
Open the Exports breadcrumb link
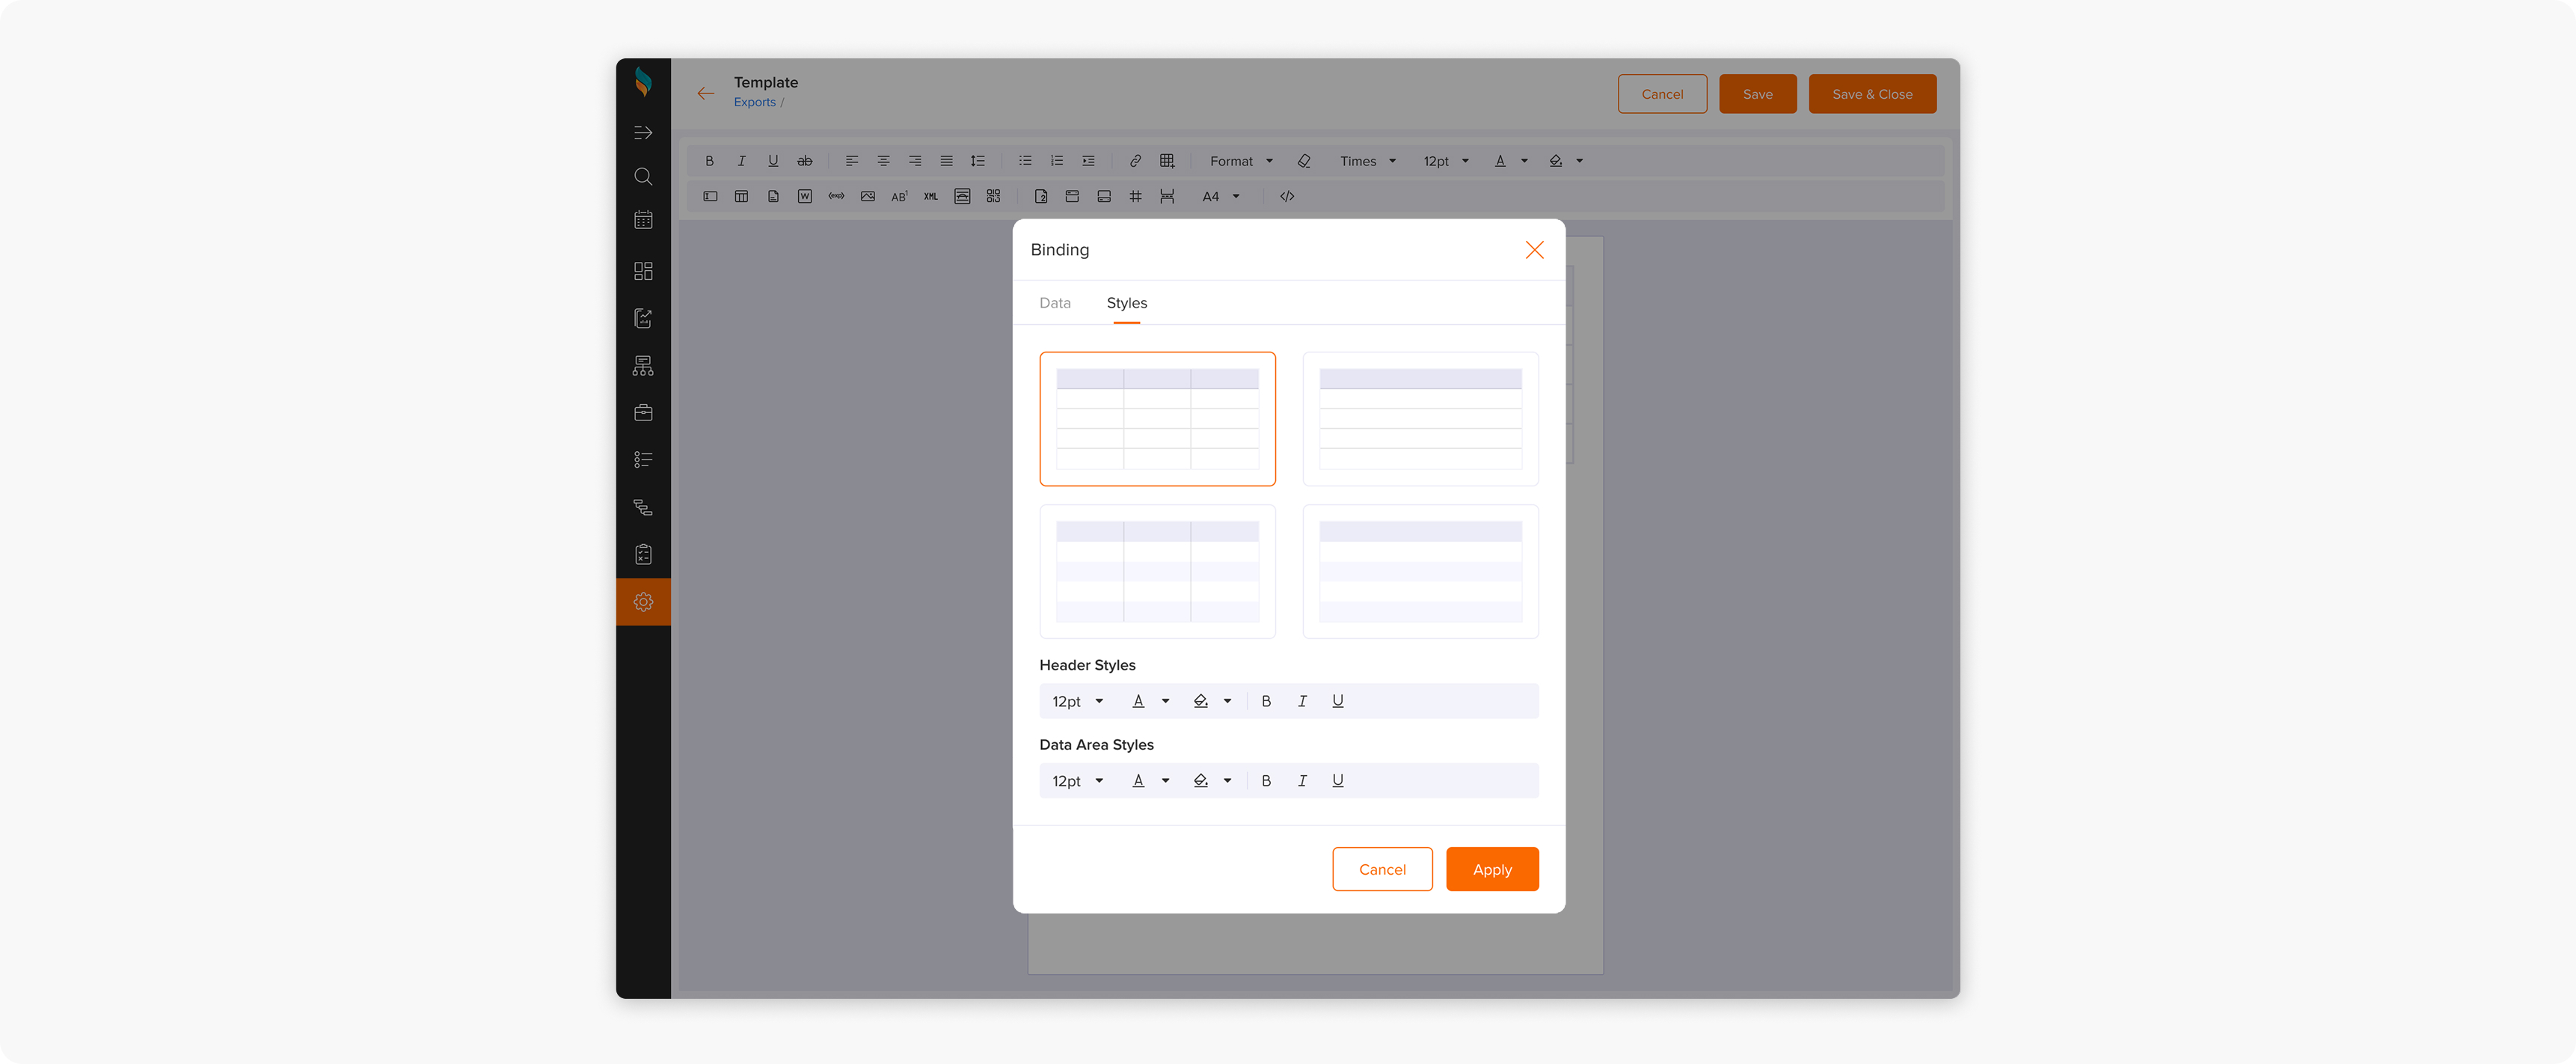coord(754,102)
